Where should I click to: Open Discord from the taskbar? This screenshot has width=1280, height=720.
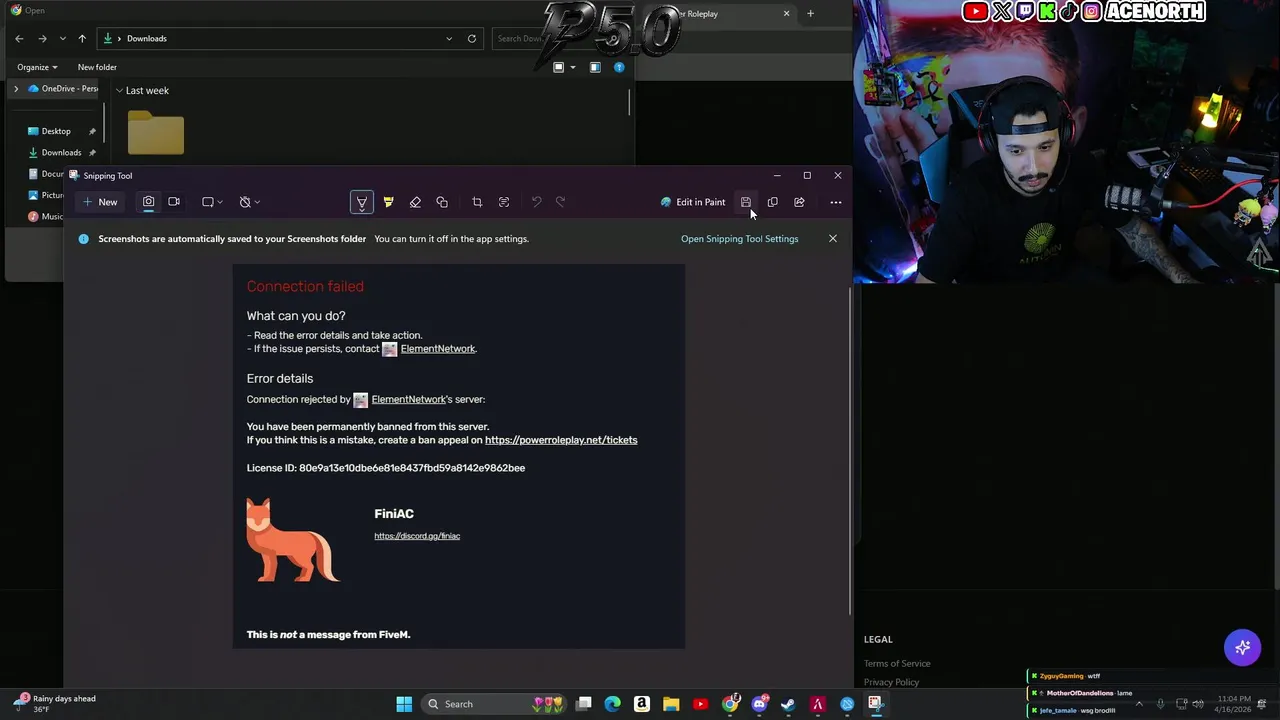(759, 704)
